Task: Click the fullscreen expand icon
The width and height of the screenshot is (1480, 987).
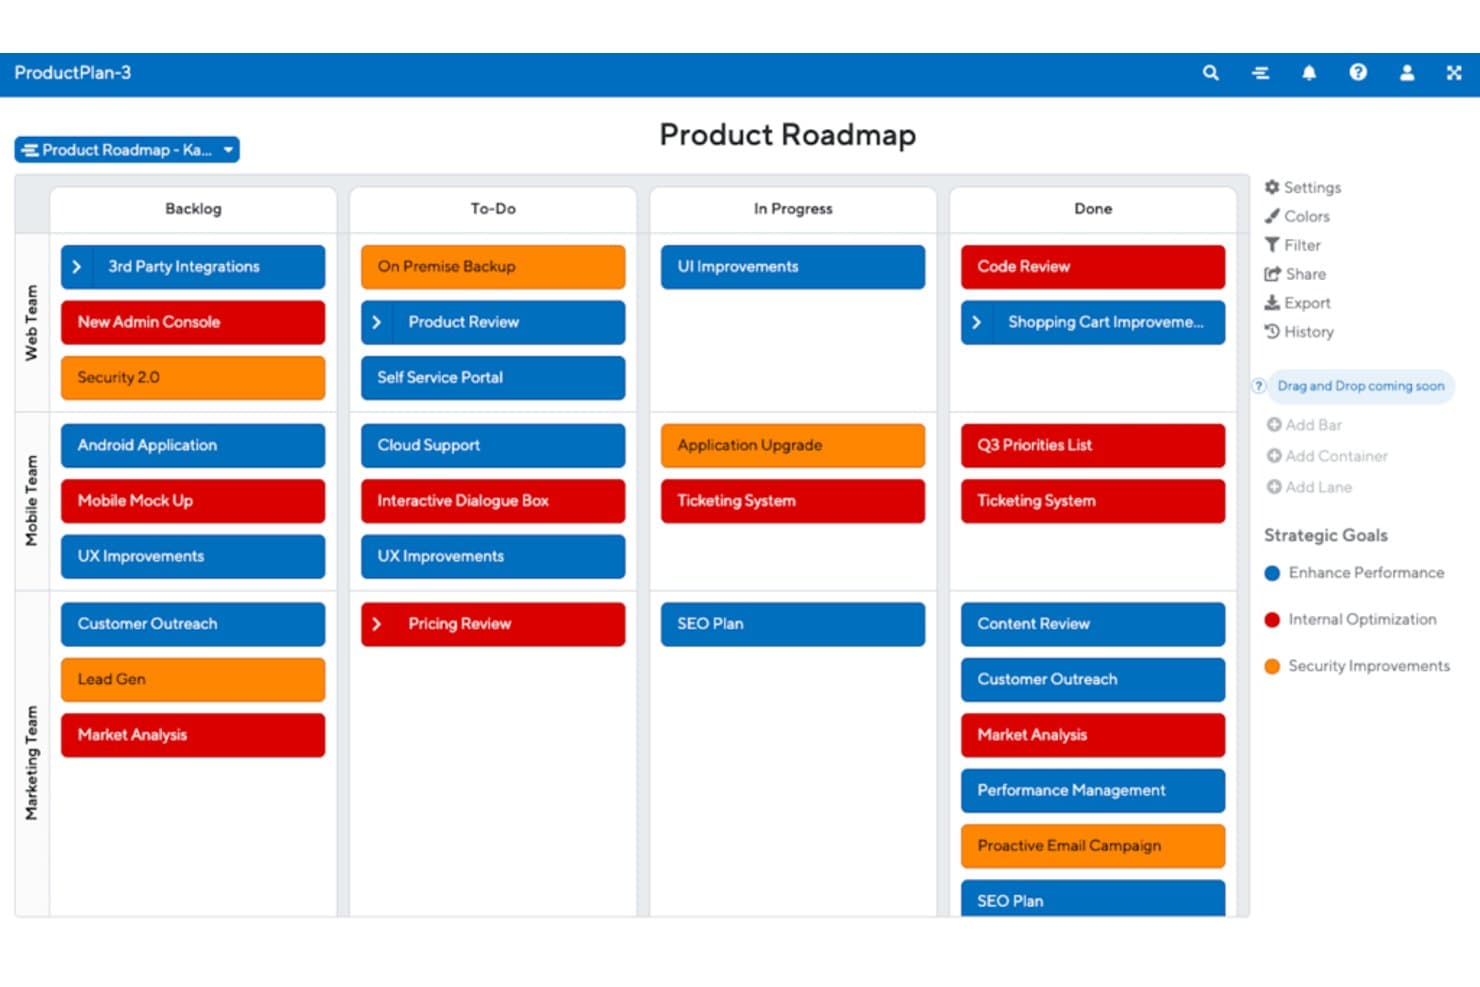Action: (1454, 73)
